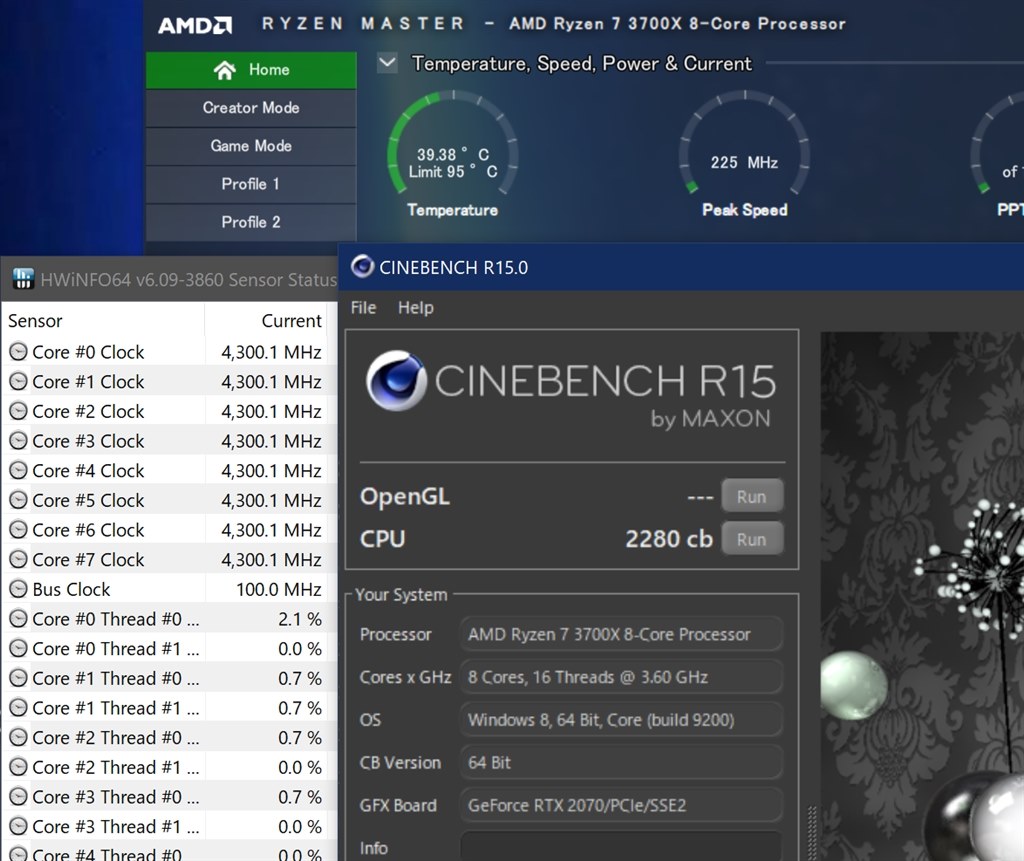Click the Core #1 Clock sensor icon
Screen dimensions: 1024x861
click(x=18, y=382)
